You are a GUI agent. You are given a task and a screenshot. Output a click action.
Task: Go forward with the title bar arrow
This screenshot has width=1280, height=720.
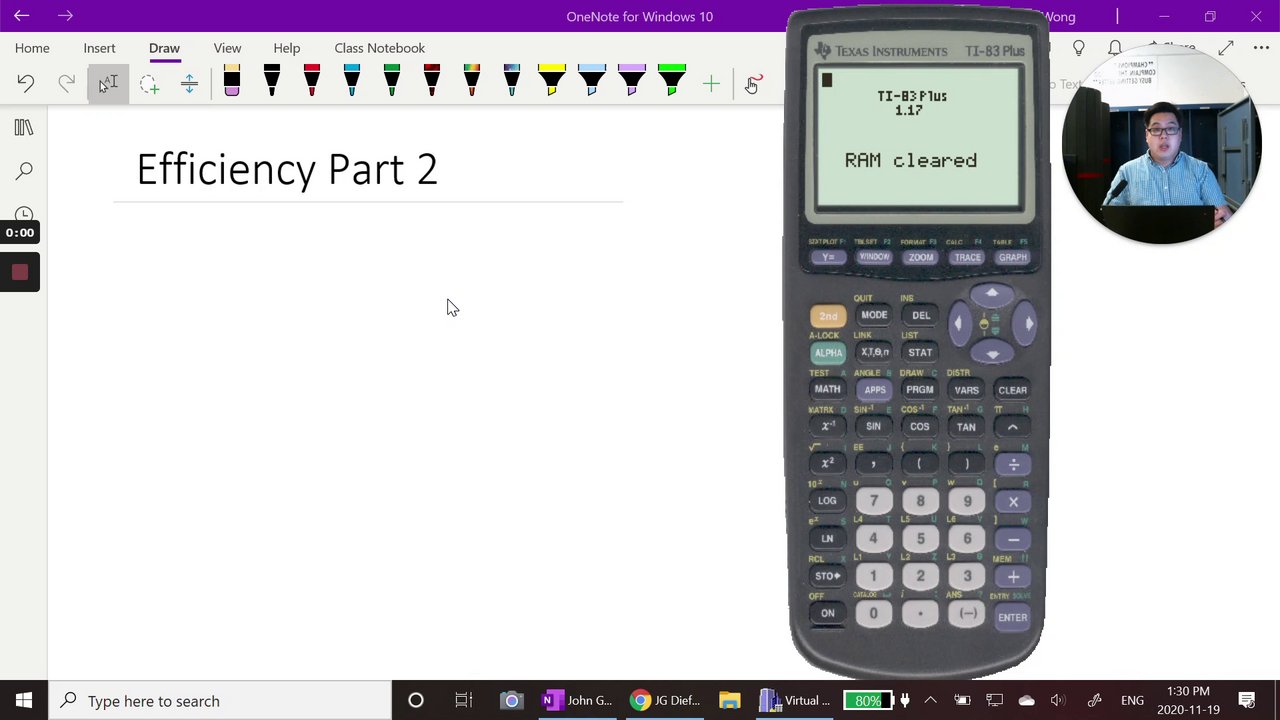point(65,16)
